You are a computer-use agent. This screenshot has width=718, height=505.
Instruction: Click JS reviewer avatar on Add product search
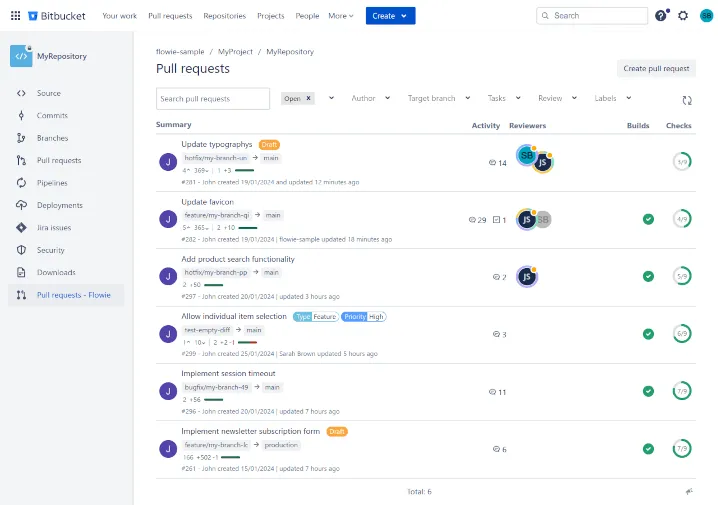(527, 277)
